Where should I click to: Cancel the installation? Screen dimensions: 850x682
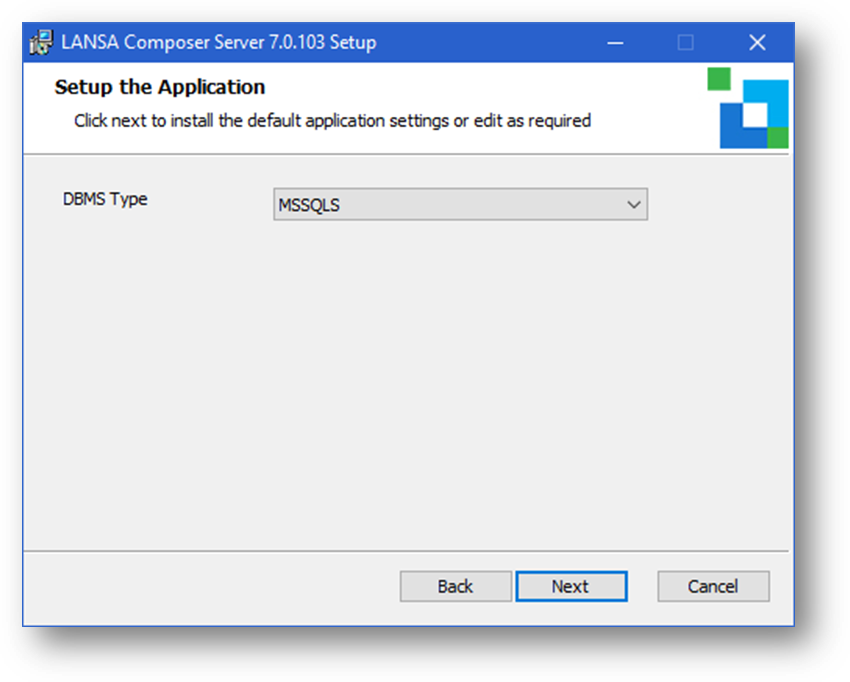coord(713,586)
